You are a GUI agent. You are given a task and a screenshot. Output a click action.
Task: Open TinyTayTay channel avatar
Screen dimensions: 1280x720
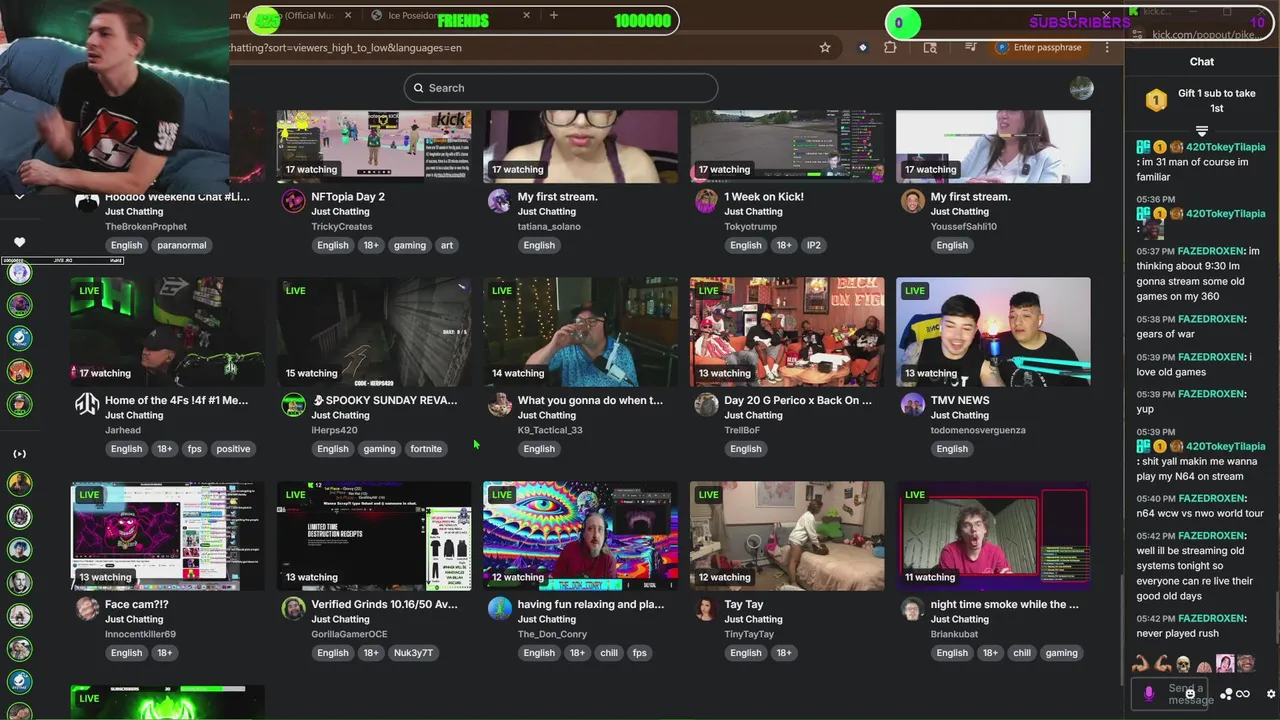coord(706,608)
